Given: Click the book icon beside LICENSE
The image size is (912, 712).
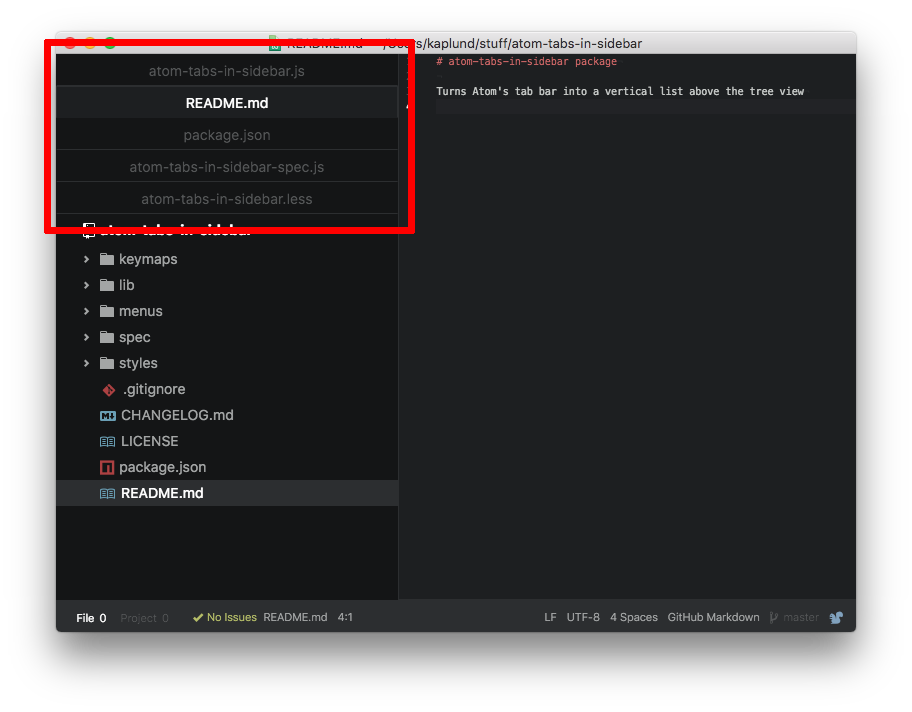Looking at the screenshot, I should click(108, 442).
